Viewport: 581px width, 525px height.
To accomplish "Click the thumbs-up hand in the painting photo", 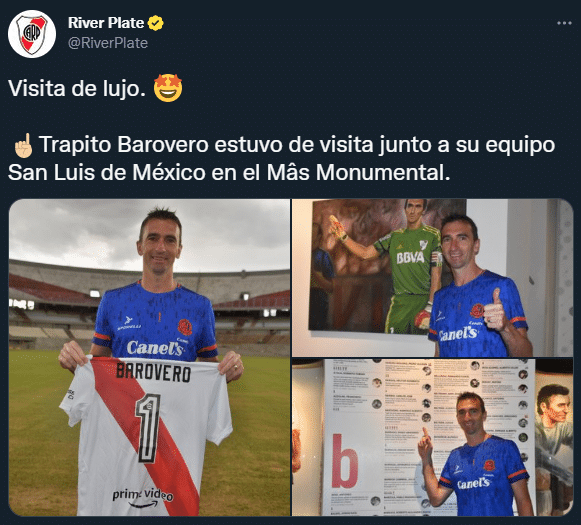I will [x=495, y=310].
